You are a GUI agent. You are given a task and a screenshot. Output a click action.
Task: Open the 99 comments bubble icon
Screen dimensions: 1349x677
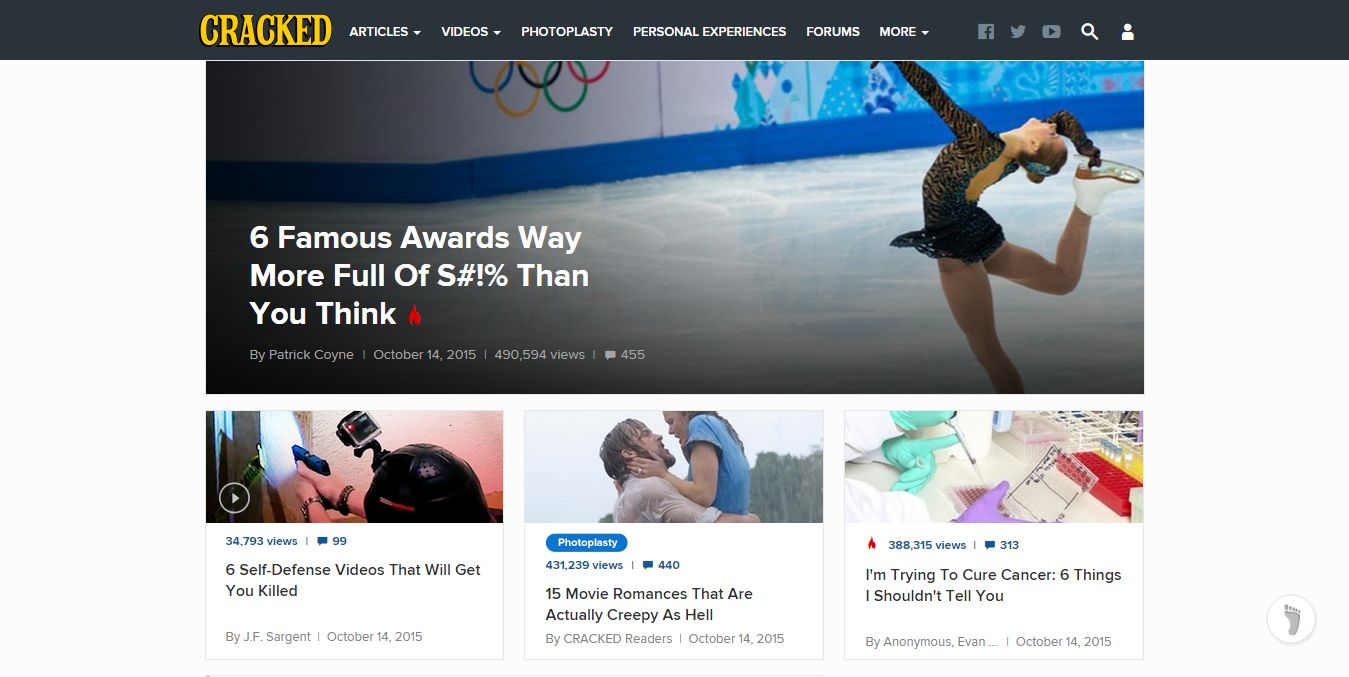322,541
